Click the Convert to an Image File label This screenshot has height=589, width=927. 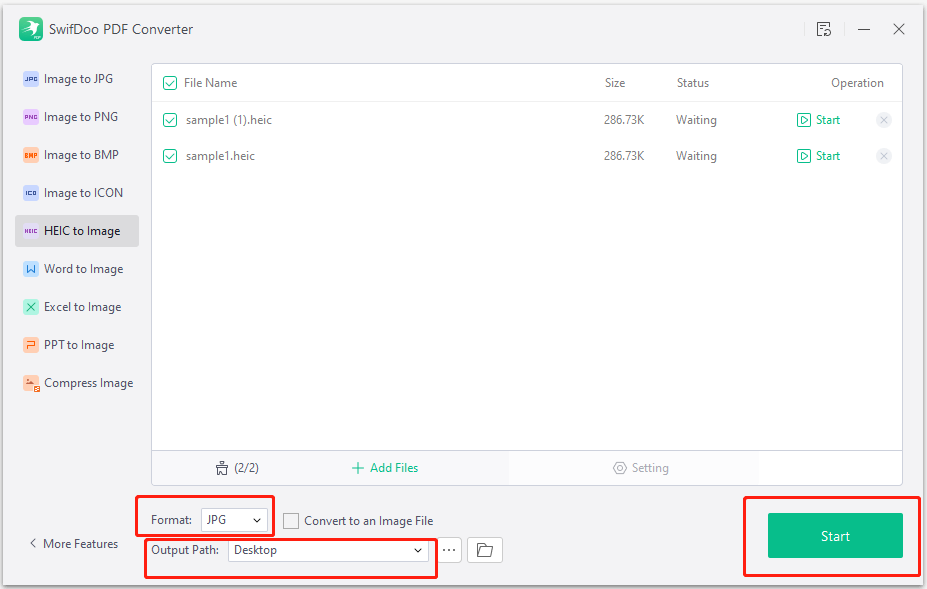368,521
